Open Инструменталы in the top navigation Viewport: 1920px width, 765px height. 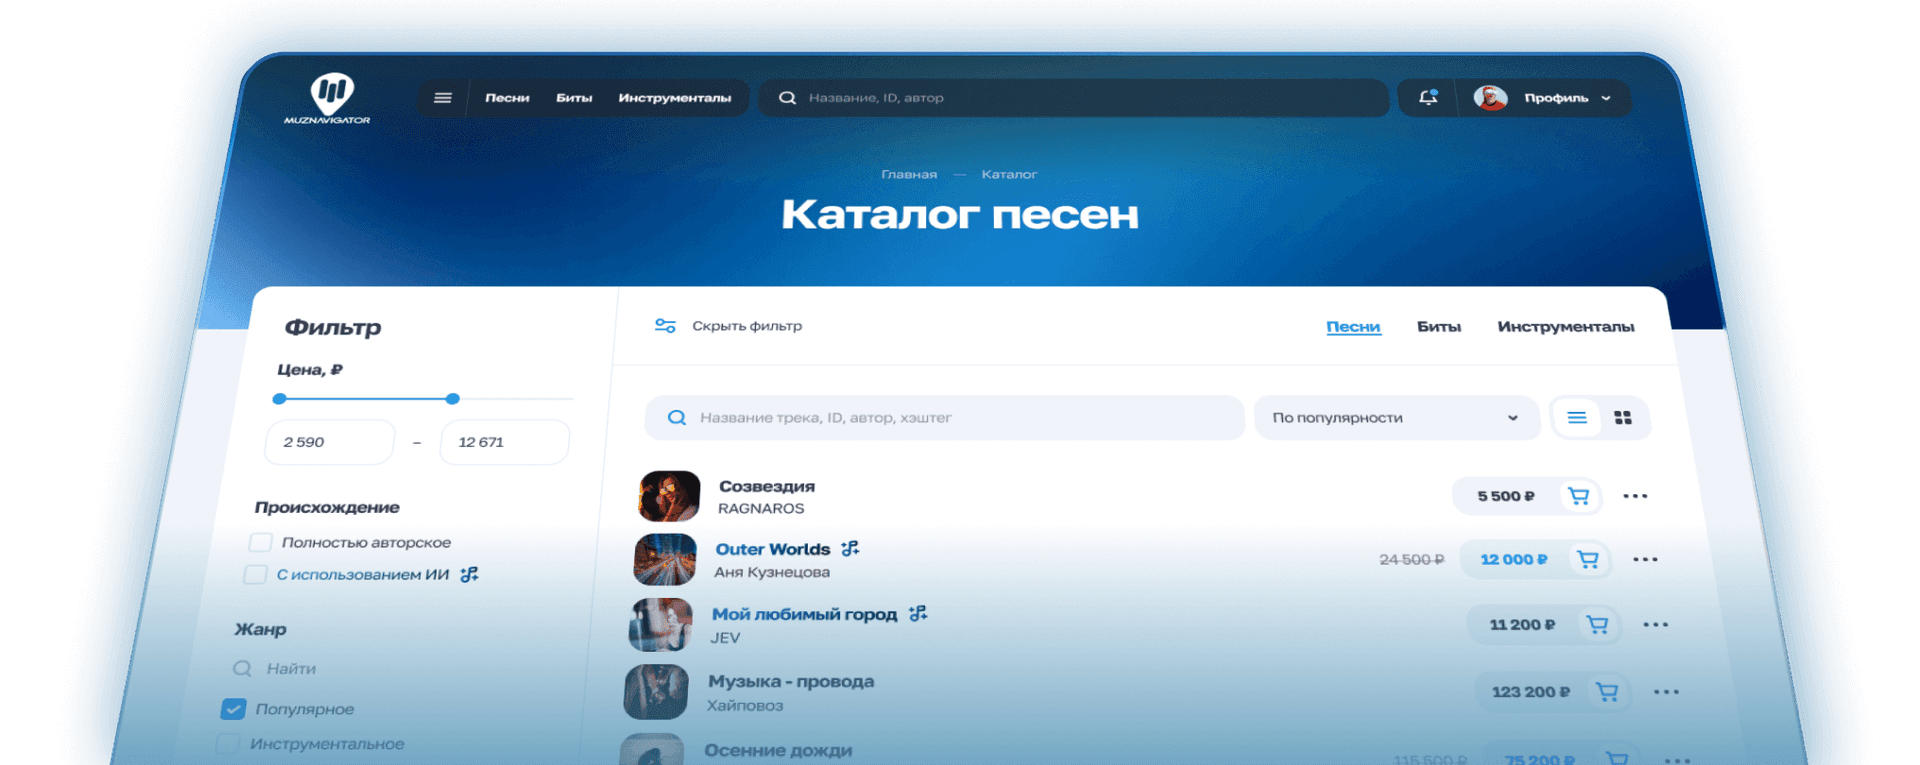(675, 98)
